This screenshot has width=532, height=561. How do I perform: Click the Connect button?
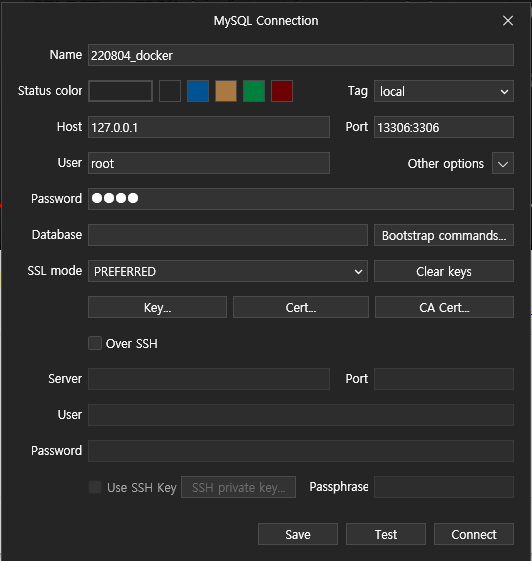click(x=474, y=534)
